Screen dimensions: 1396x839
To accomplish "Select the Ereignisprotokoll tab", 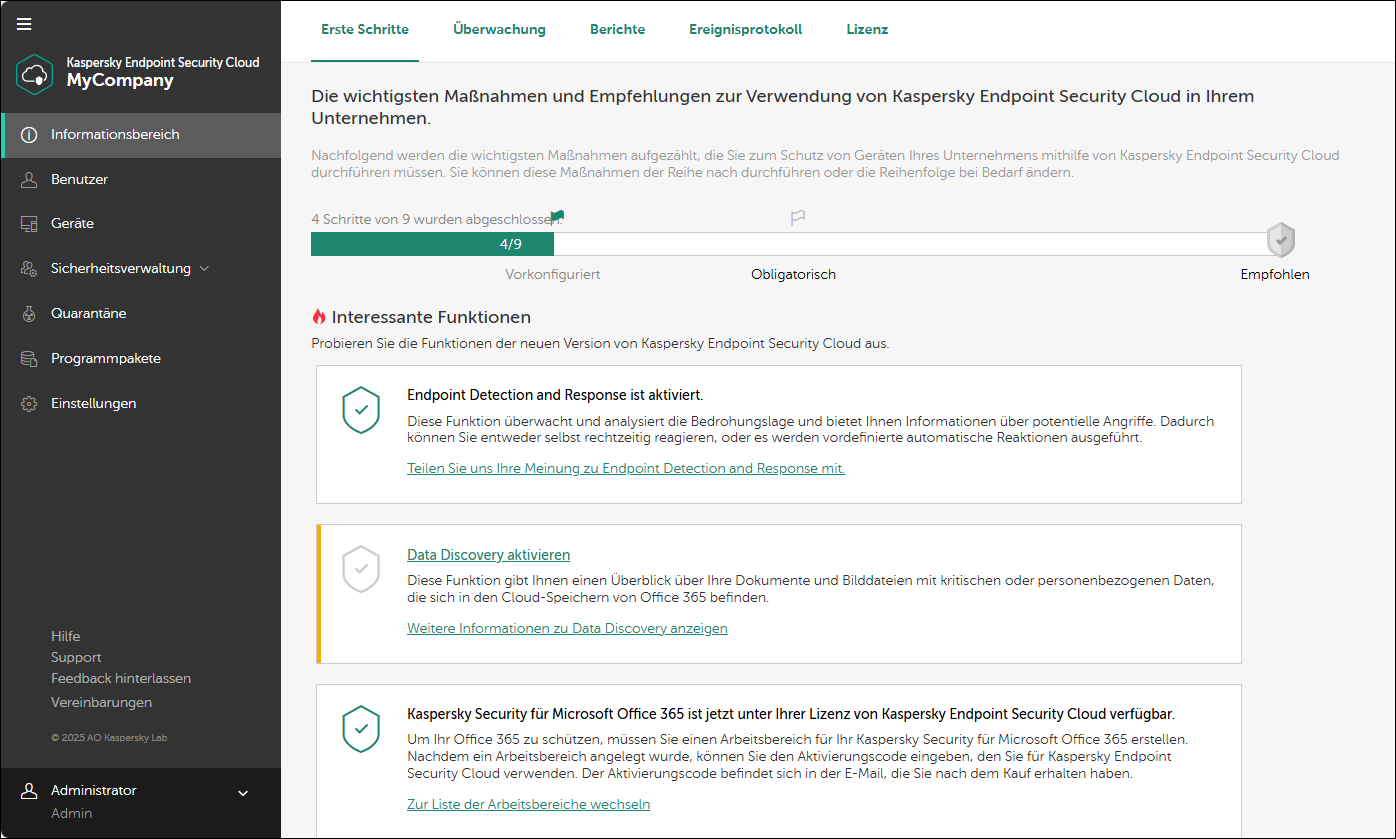I will click(x=745, y=30).
